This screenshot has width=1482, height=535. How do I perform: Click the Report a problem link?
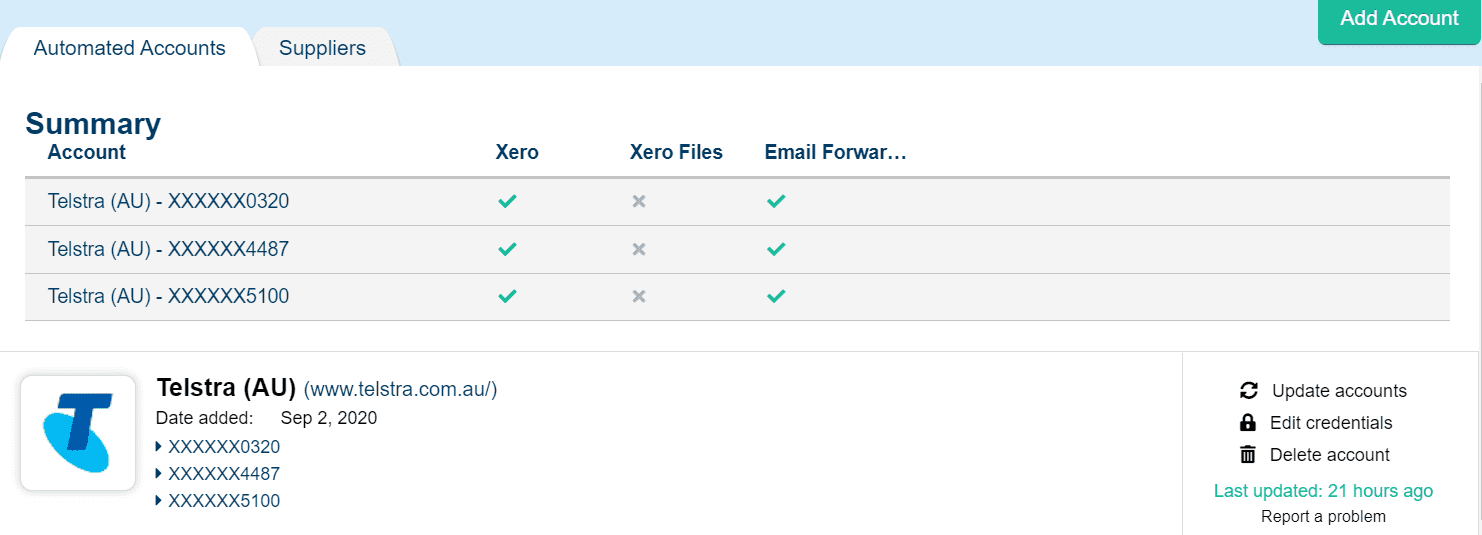[x=1323, y=517]
